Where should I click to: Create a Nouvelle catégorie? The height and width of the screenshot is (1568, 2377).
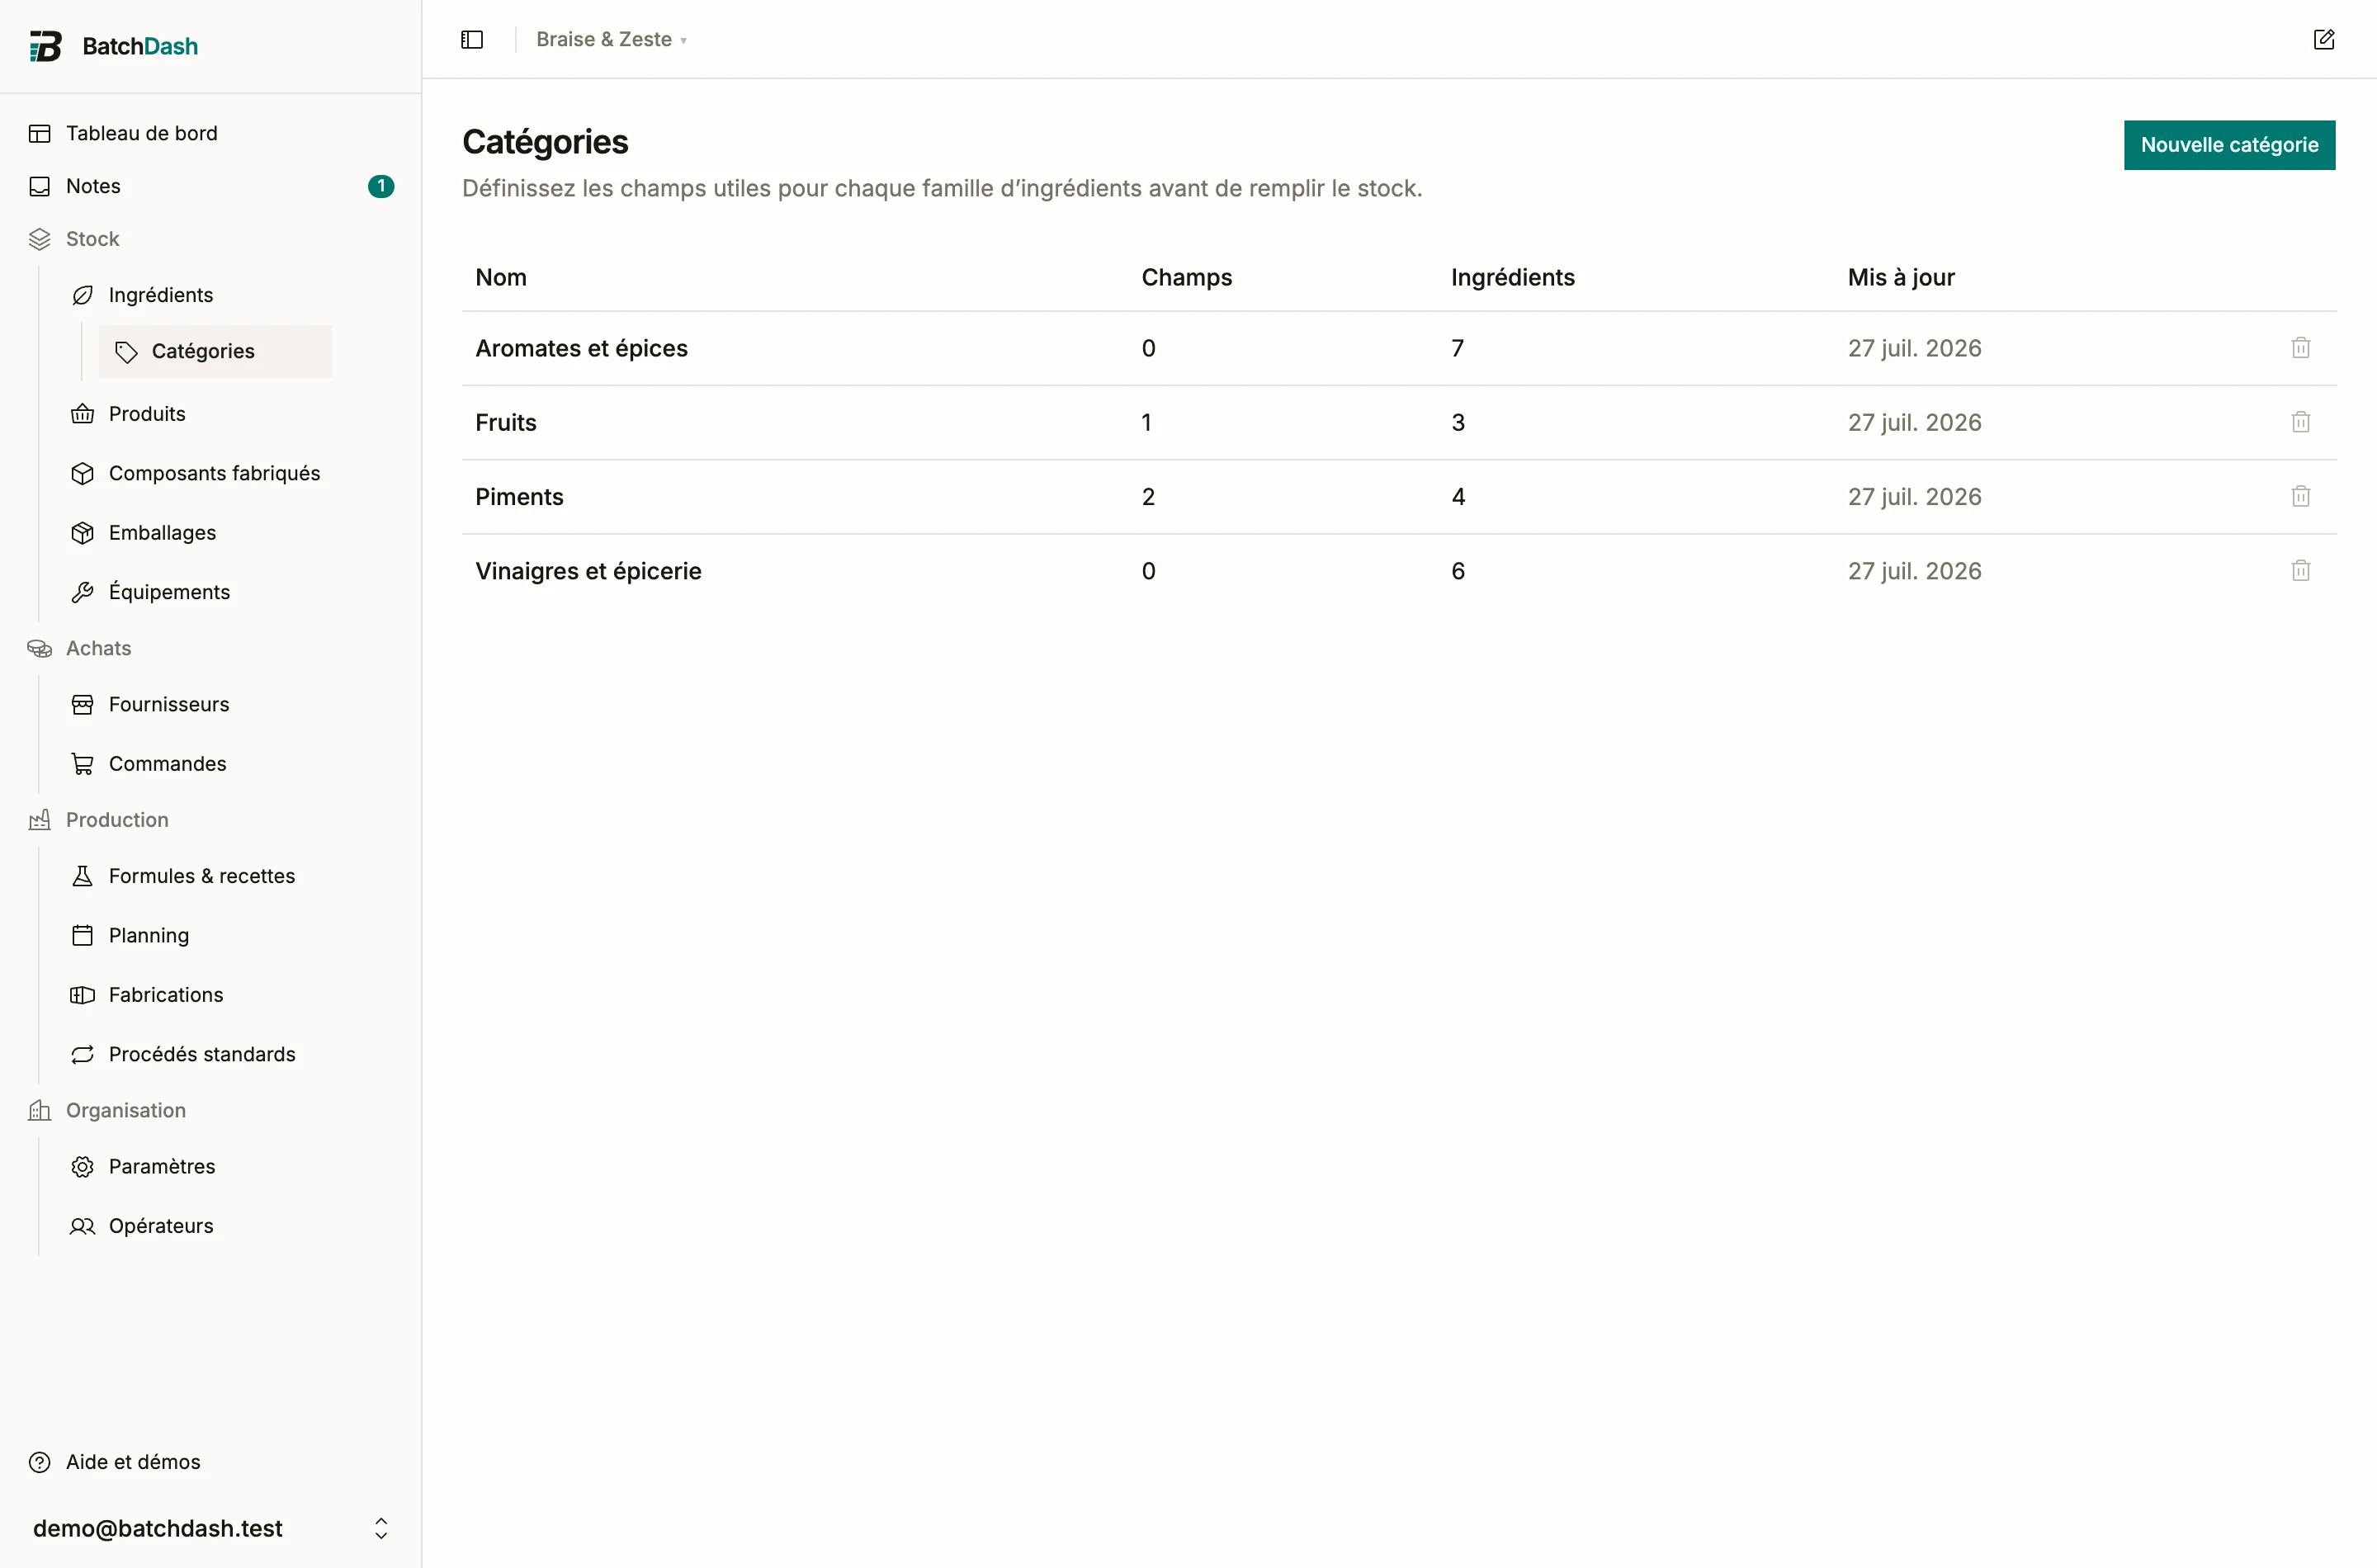pos(2229,145)
